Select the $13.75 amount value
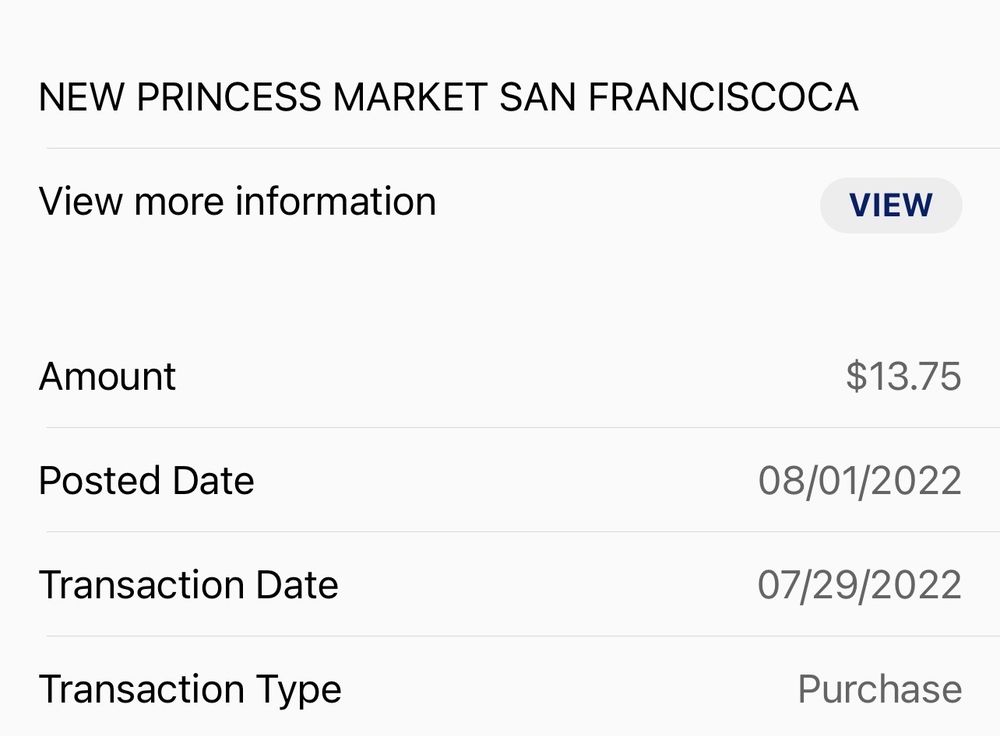 [x=903, y=376]
